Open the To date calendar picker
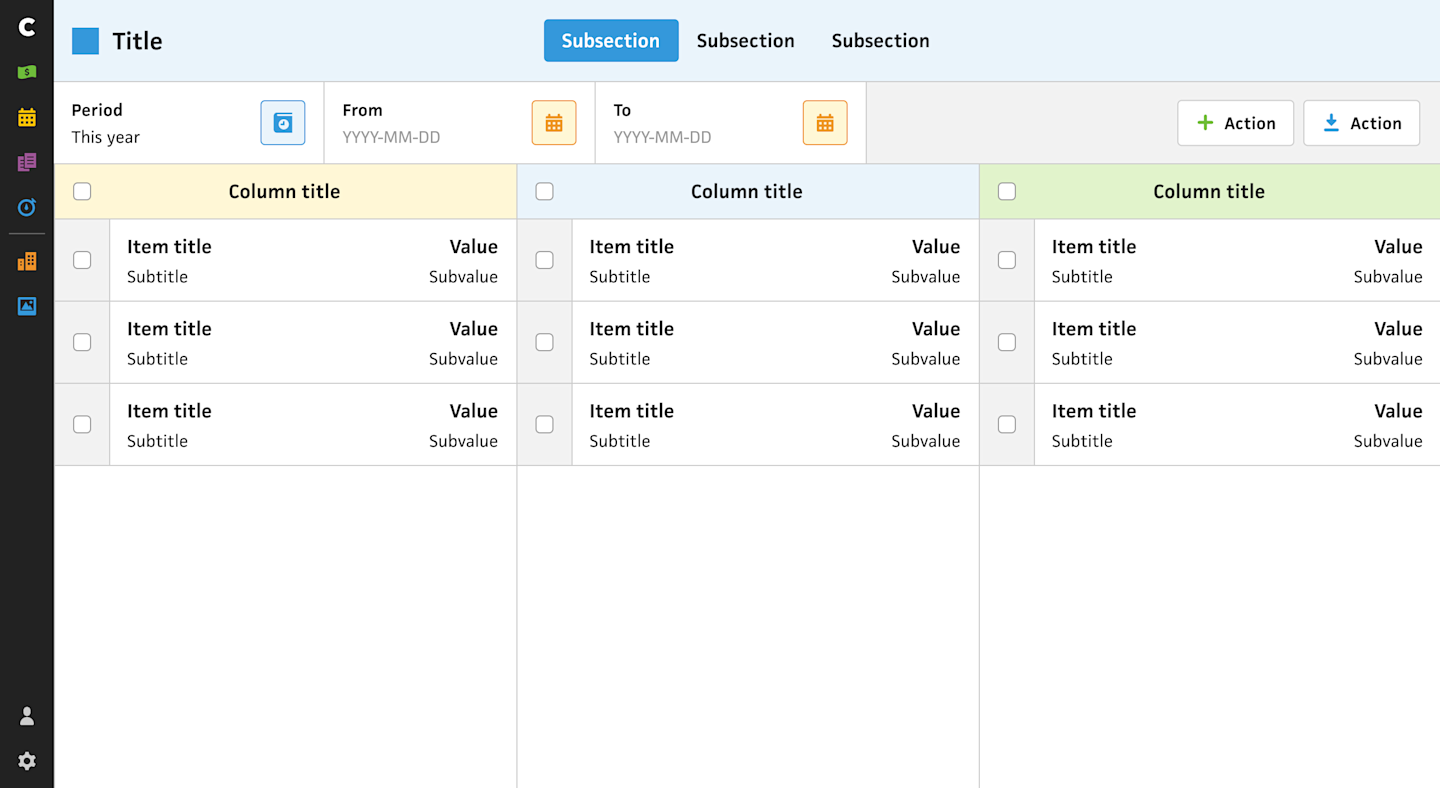The width and height of the screenshot is (1440, 788). click(x=825, y=123)
